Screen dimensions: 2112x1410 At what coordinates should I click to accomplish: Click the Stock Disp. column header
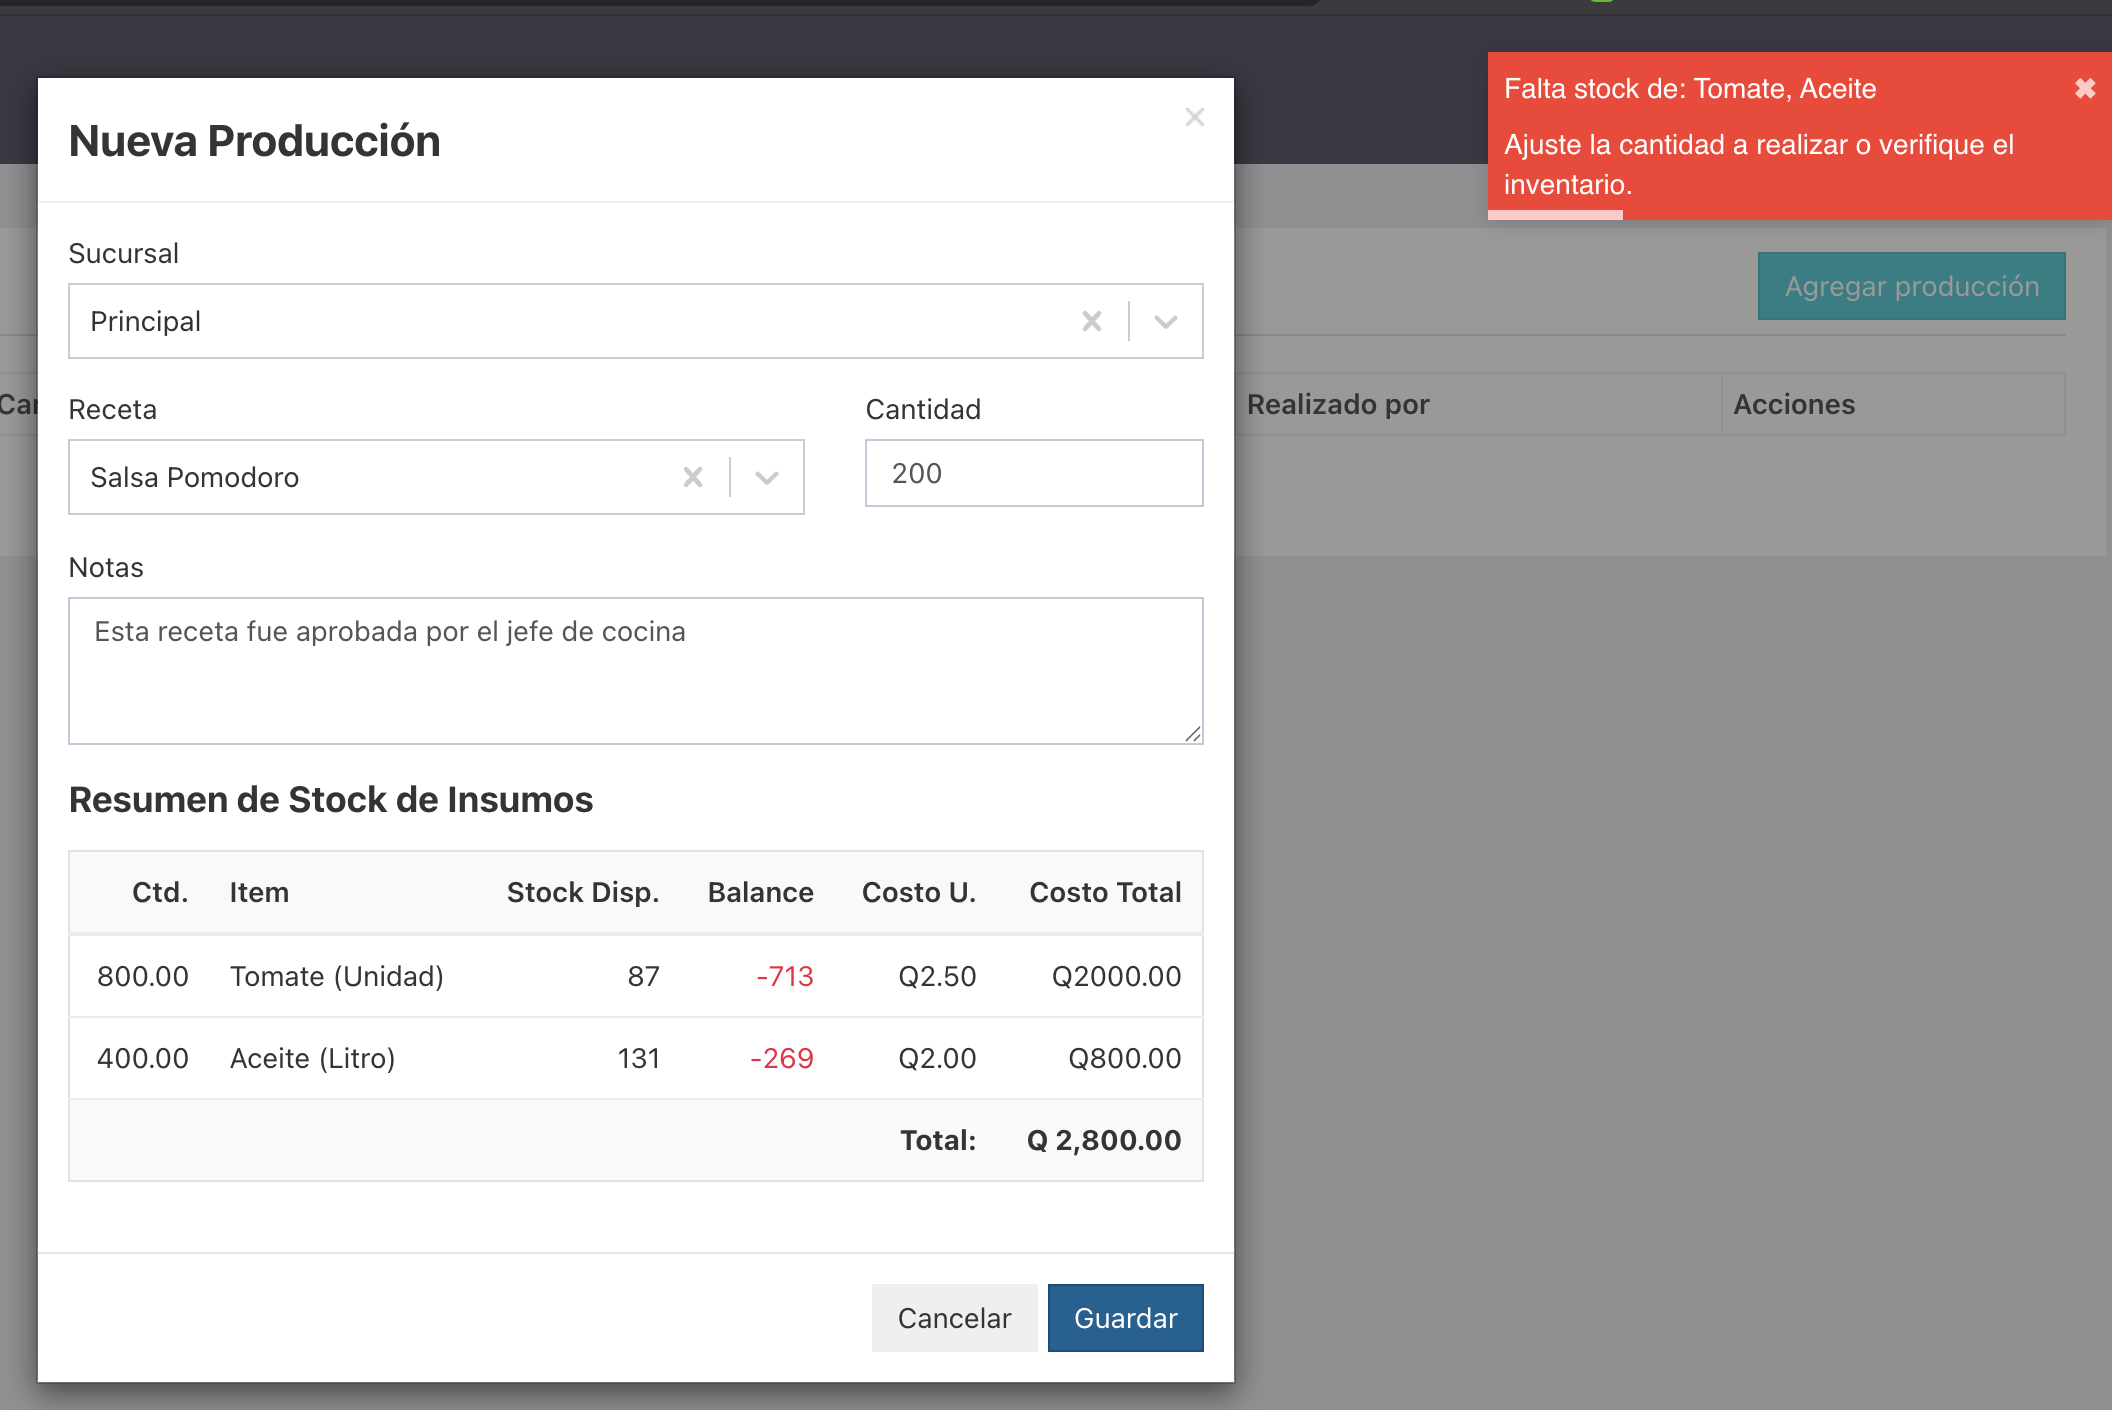[583, 892]
